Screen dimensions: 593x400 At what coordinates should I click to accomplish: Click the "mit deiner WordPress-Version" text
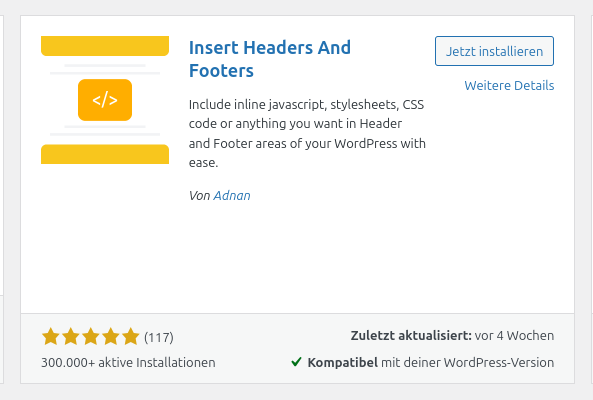tap(467, 363)
